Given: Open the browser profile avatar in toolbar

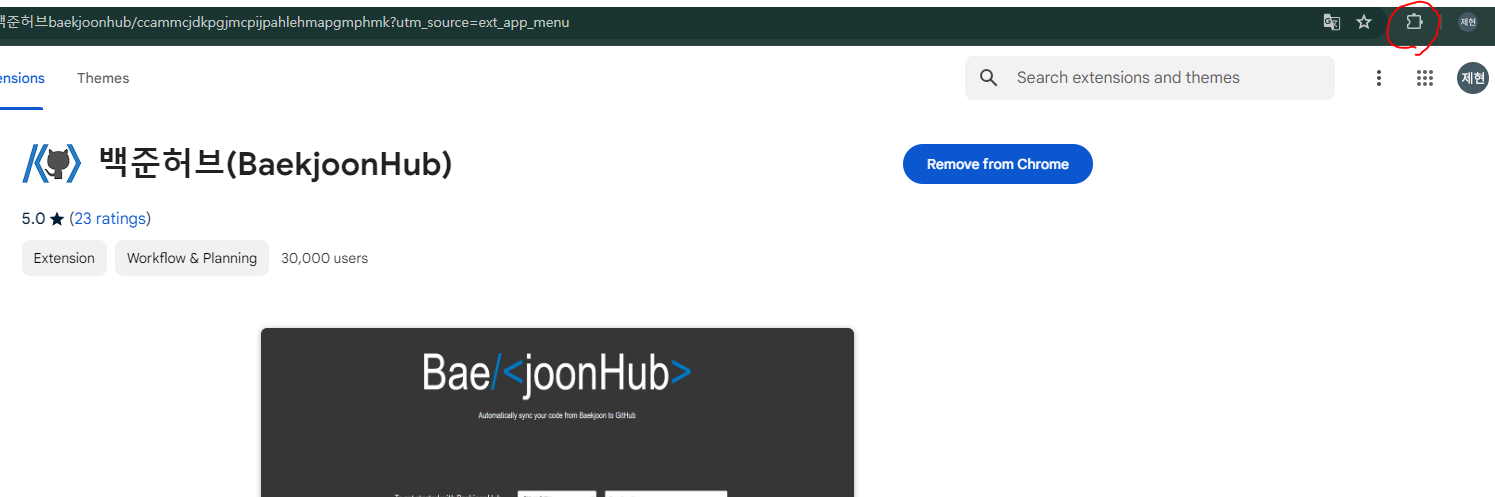Looking at the screenshot, I should (1467, 22).
